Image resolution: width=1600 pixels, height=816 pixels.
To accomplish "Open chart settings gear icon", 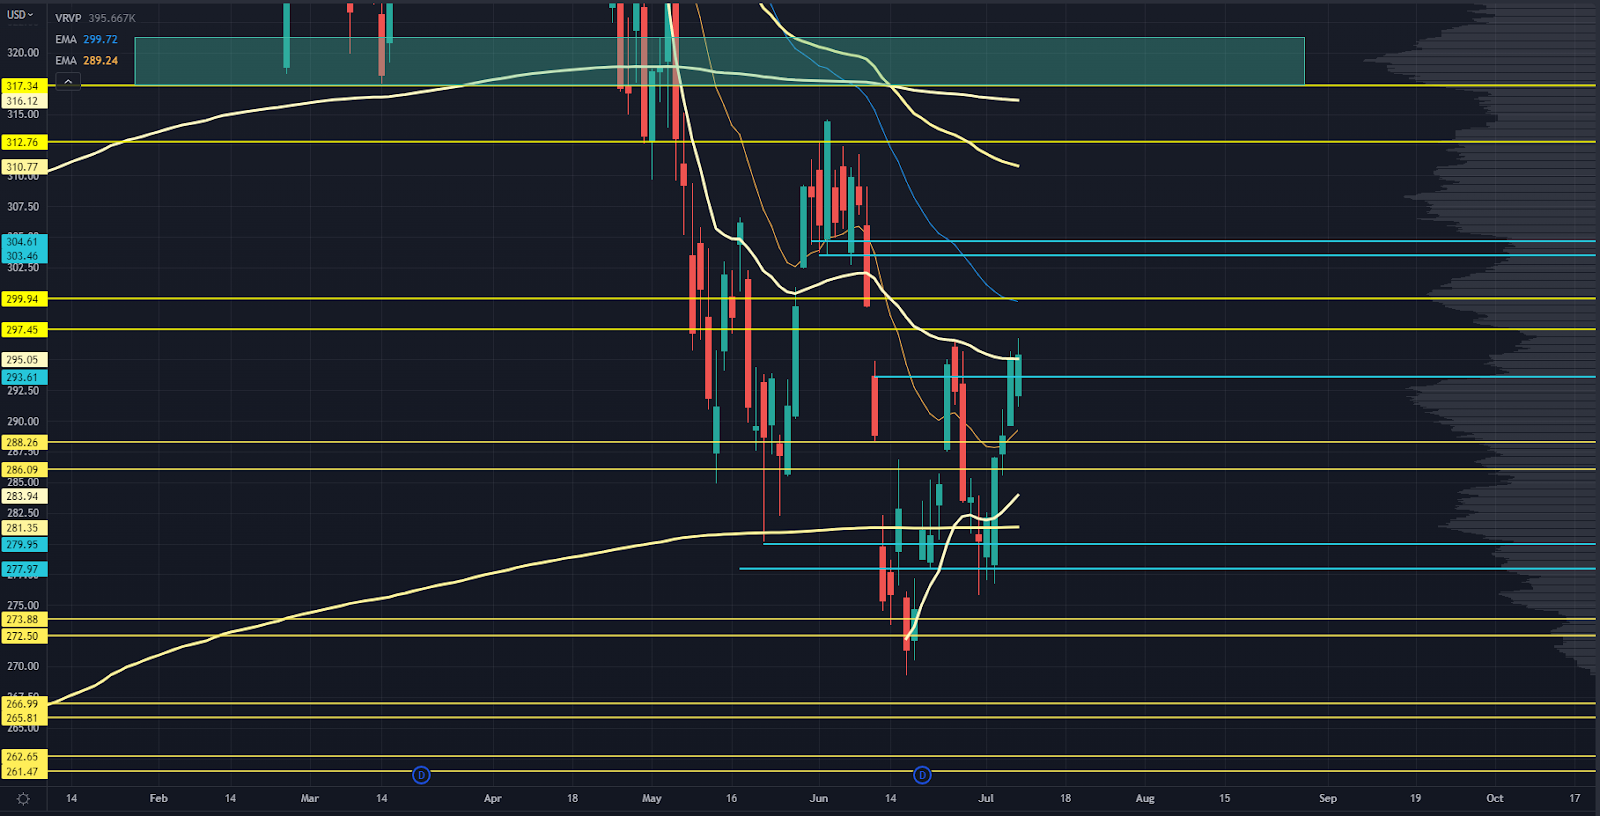I will click(23, 799).
